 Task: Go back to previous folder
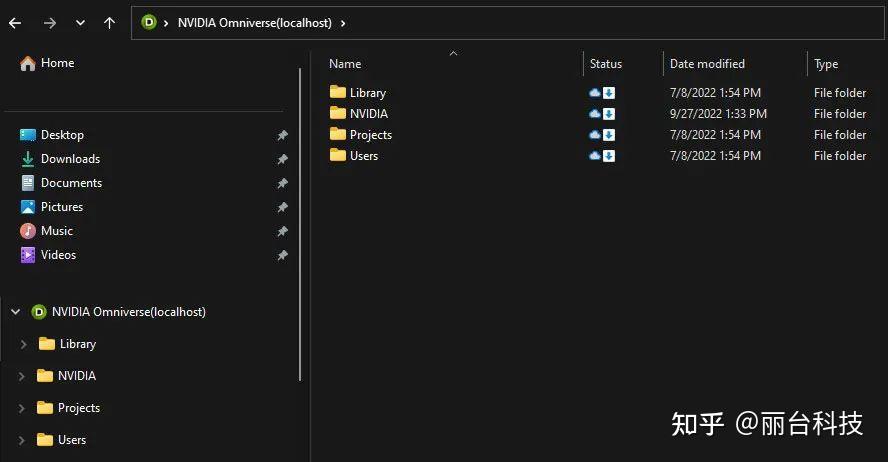(x=15, y=23)
